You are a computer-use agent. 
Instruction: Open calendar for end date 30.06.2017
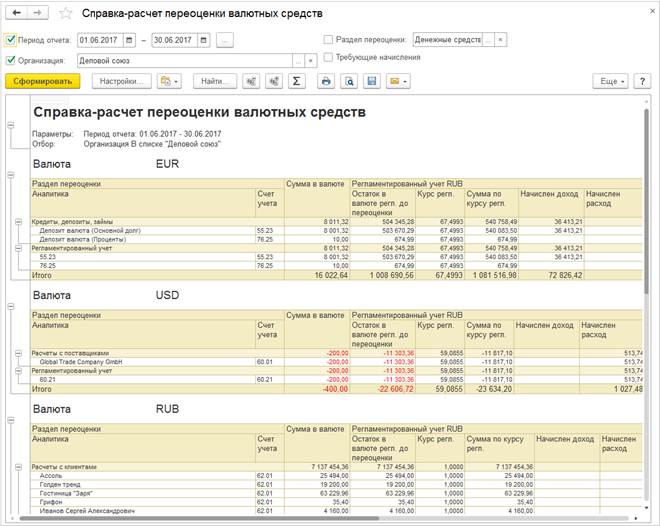coord(204,40)
